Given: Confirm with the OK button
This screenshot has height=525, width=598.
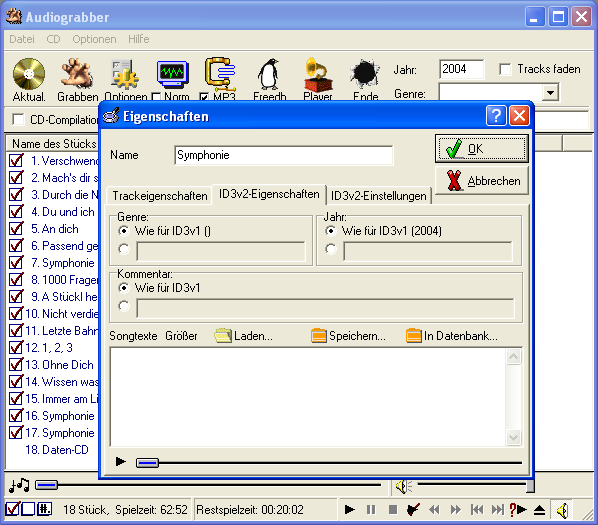Looking at the screenshot, I should coord(481,149).
